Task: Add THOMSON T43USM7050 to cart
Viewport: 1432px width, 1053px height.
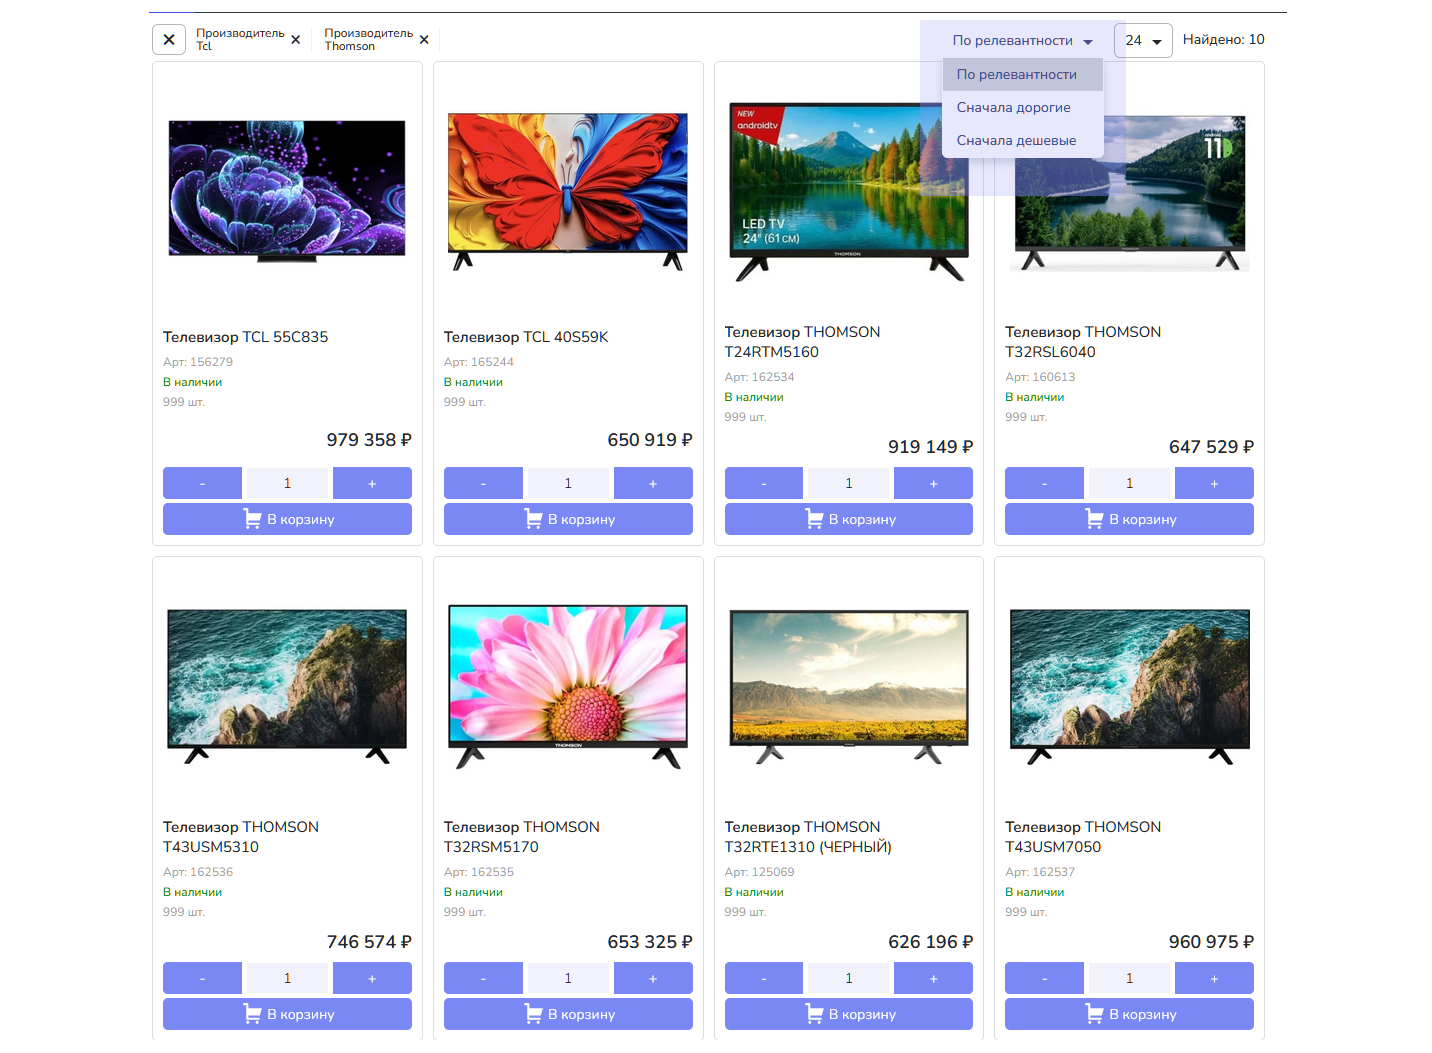Action: click(1129, 1014)
